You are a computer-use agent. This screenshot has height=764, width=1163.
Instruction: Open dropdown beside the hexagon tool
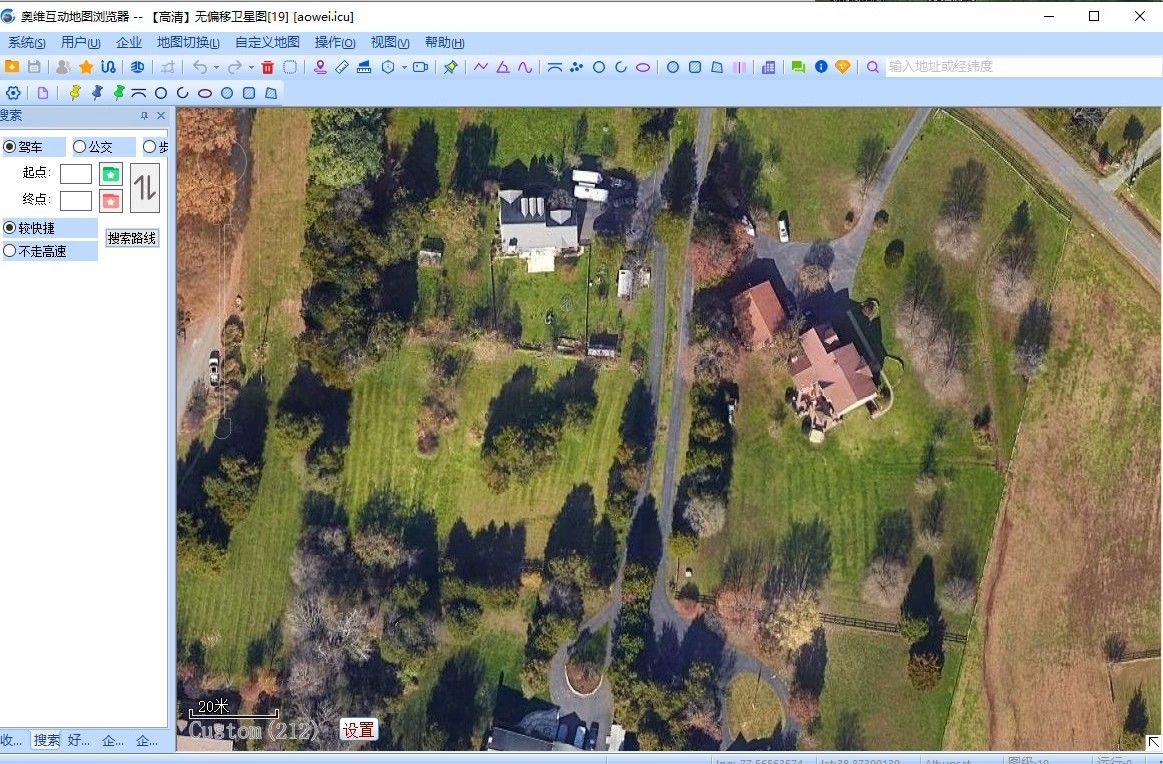[x=404, y=68]
